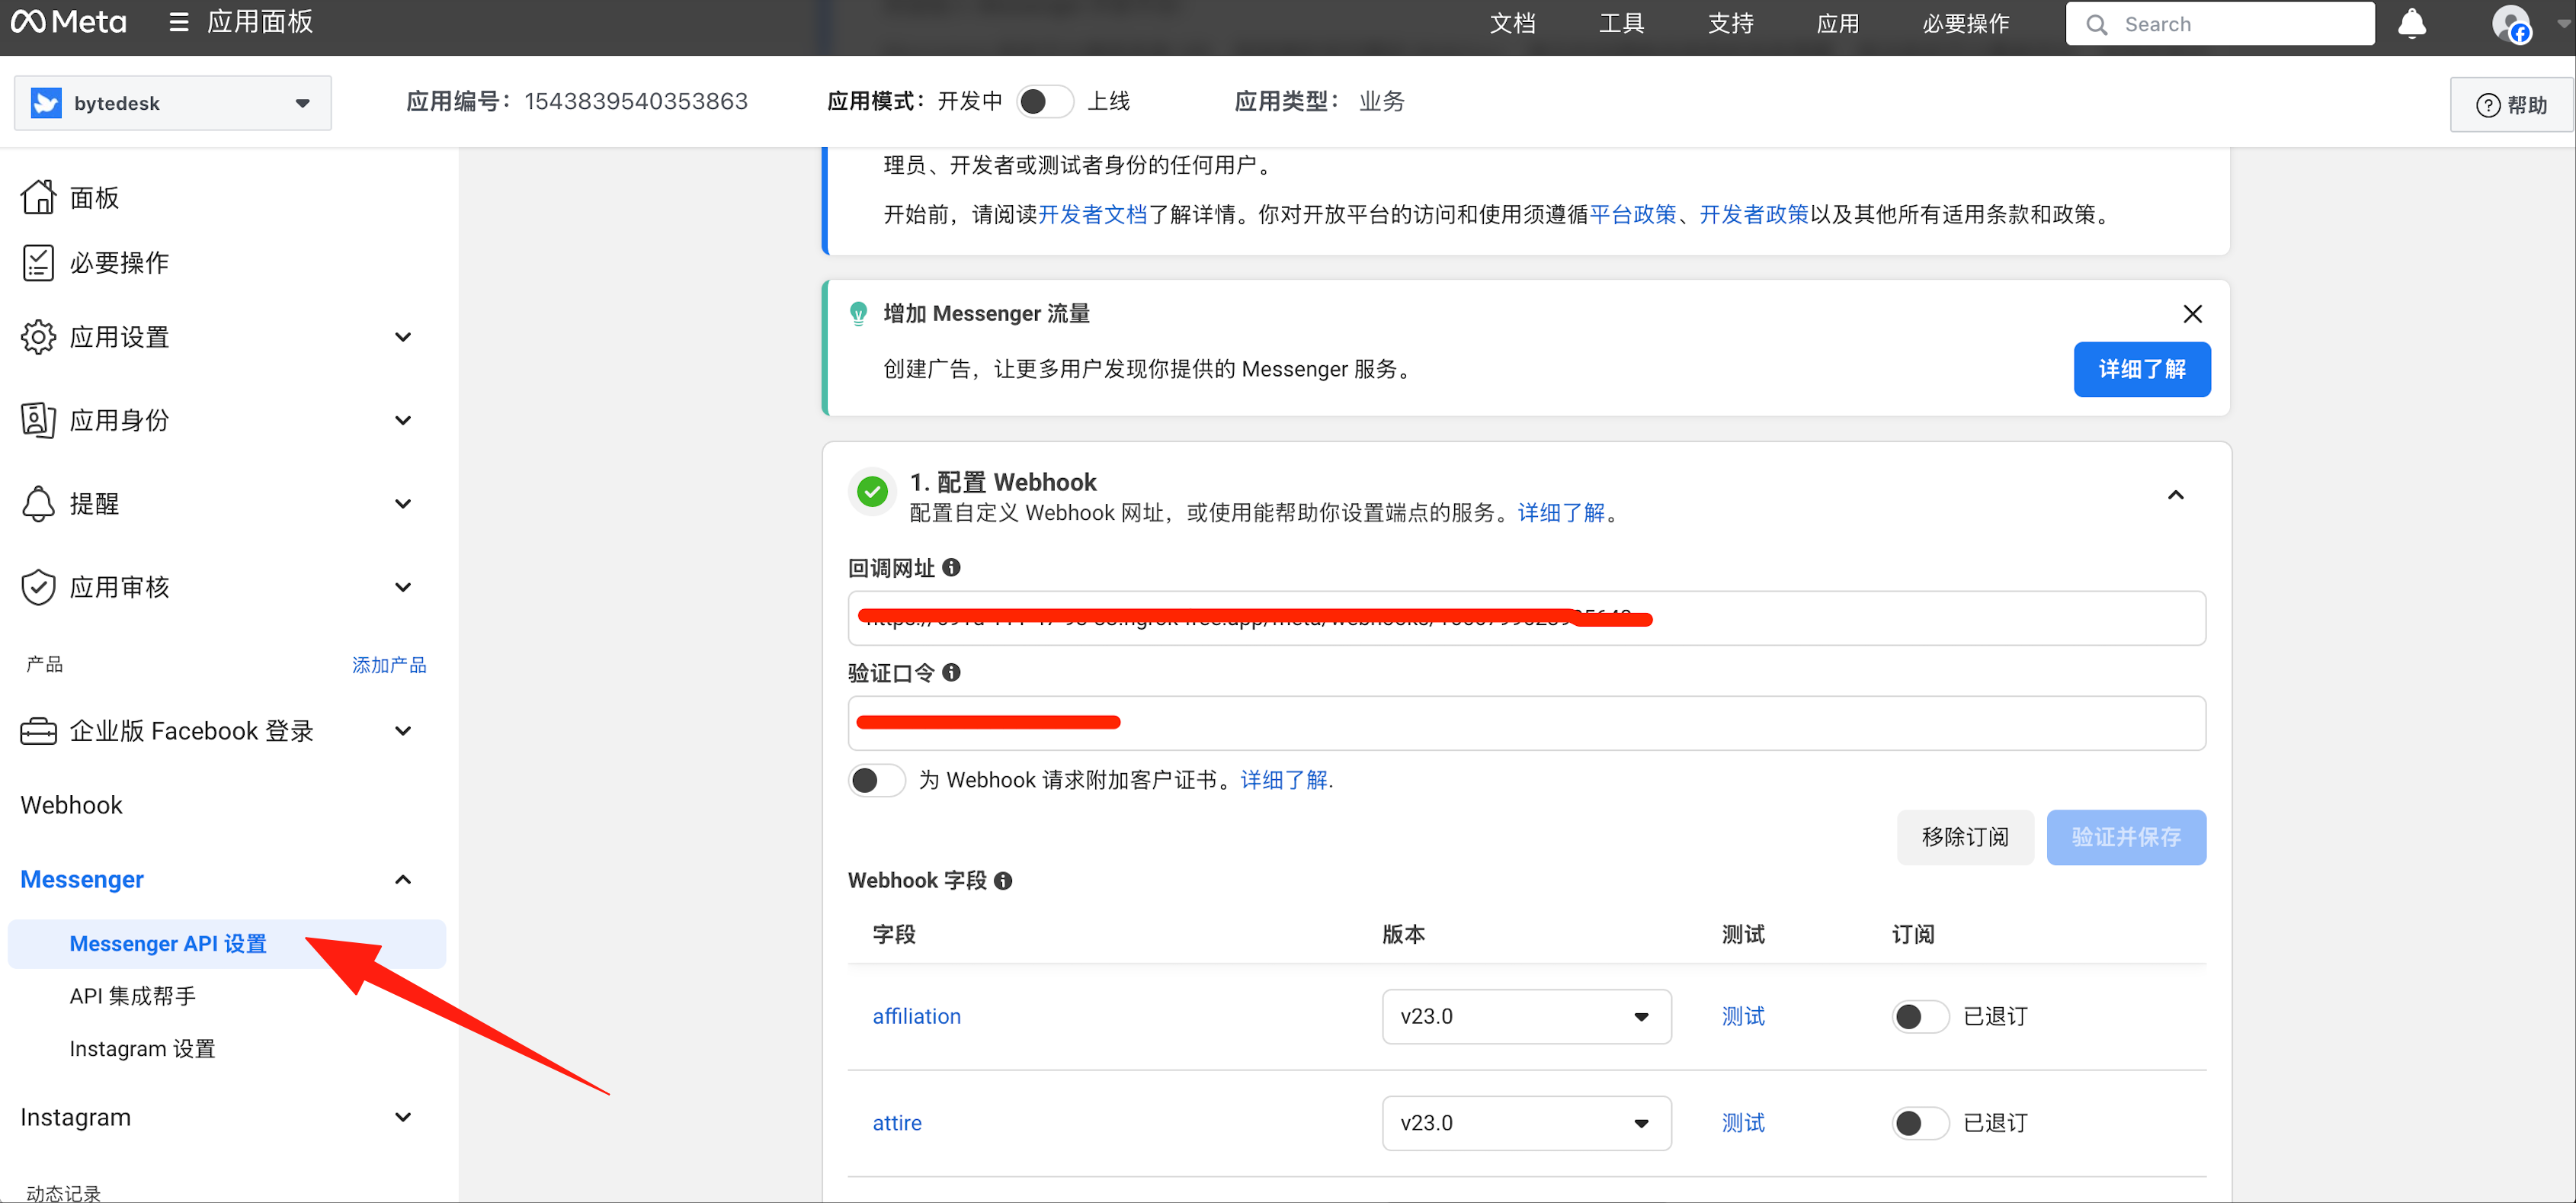Image resolution: width=2576 pixels, height=1203 pixels.
Task: Click the 测试 link for affiliation
Action: [x=1742, y=1016]
